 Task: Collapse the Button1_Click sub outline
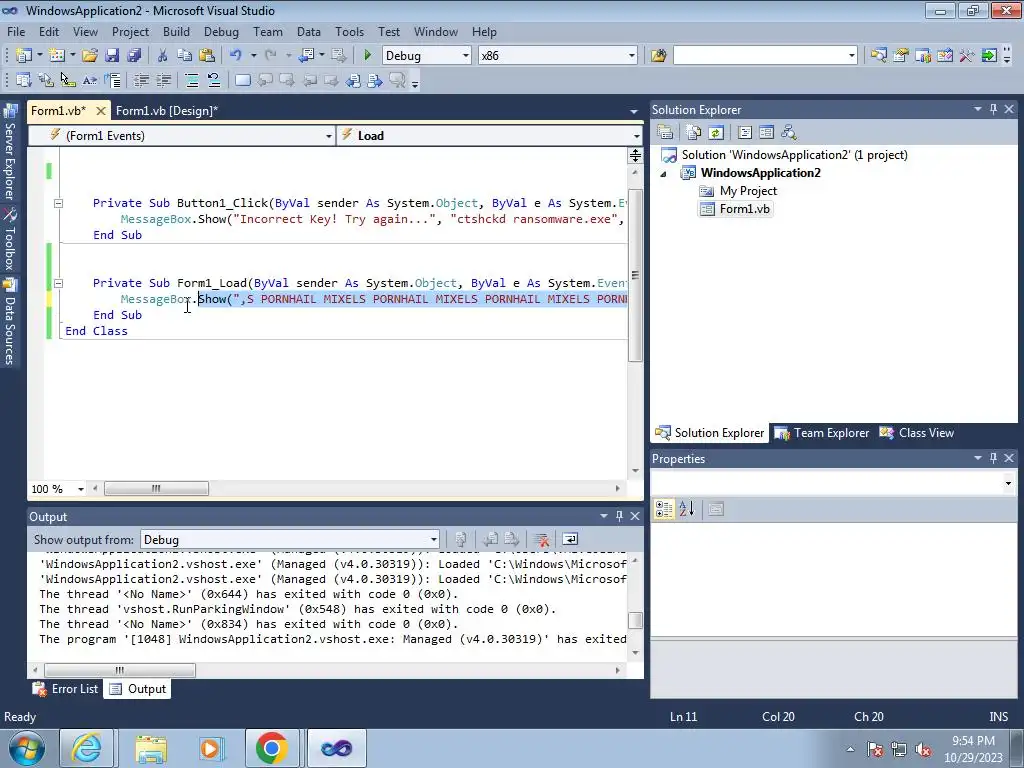(x=58, y=203)
